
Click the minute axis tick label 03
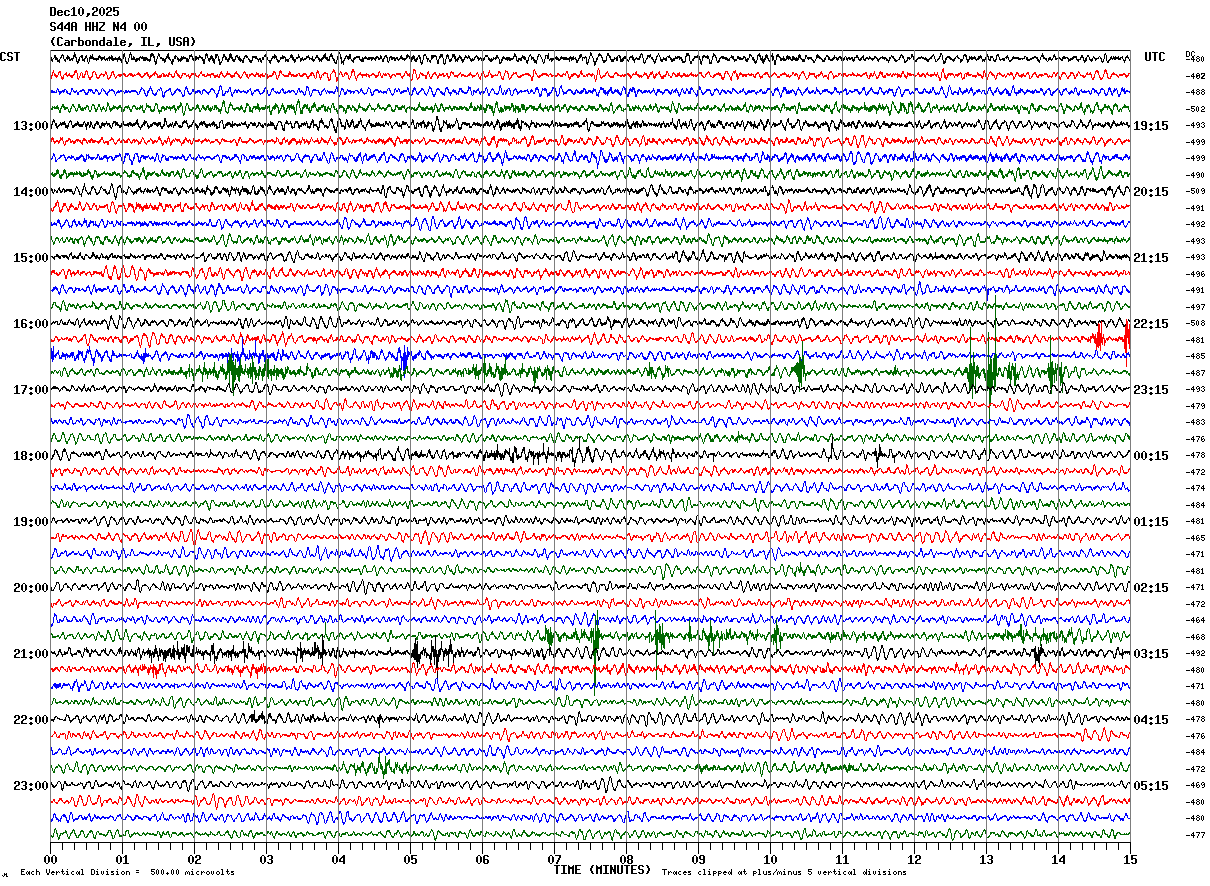point(266,858)
